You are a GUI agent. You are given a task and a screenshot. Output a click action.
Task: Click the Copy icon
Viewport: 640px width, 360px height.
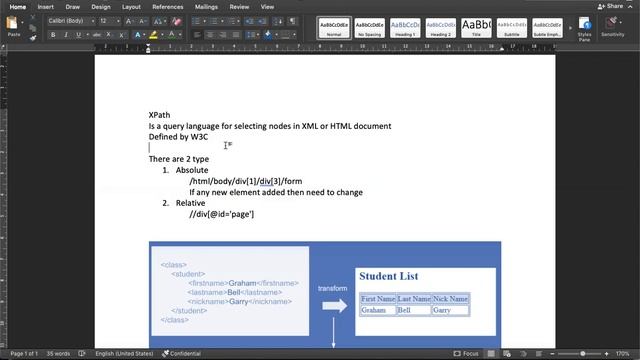pos(33,28)
